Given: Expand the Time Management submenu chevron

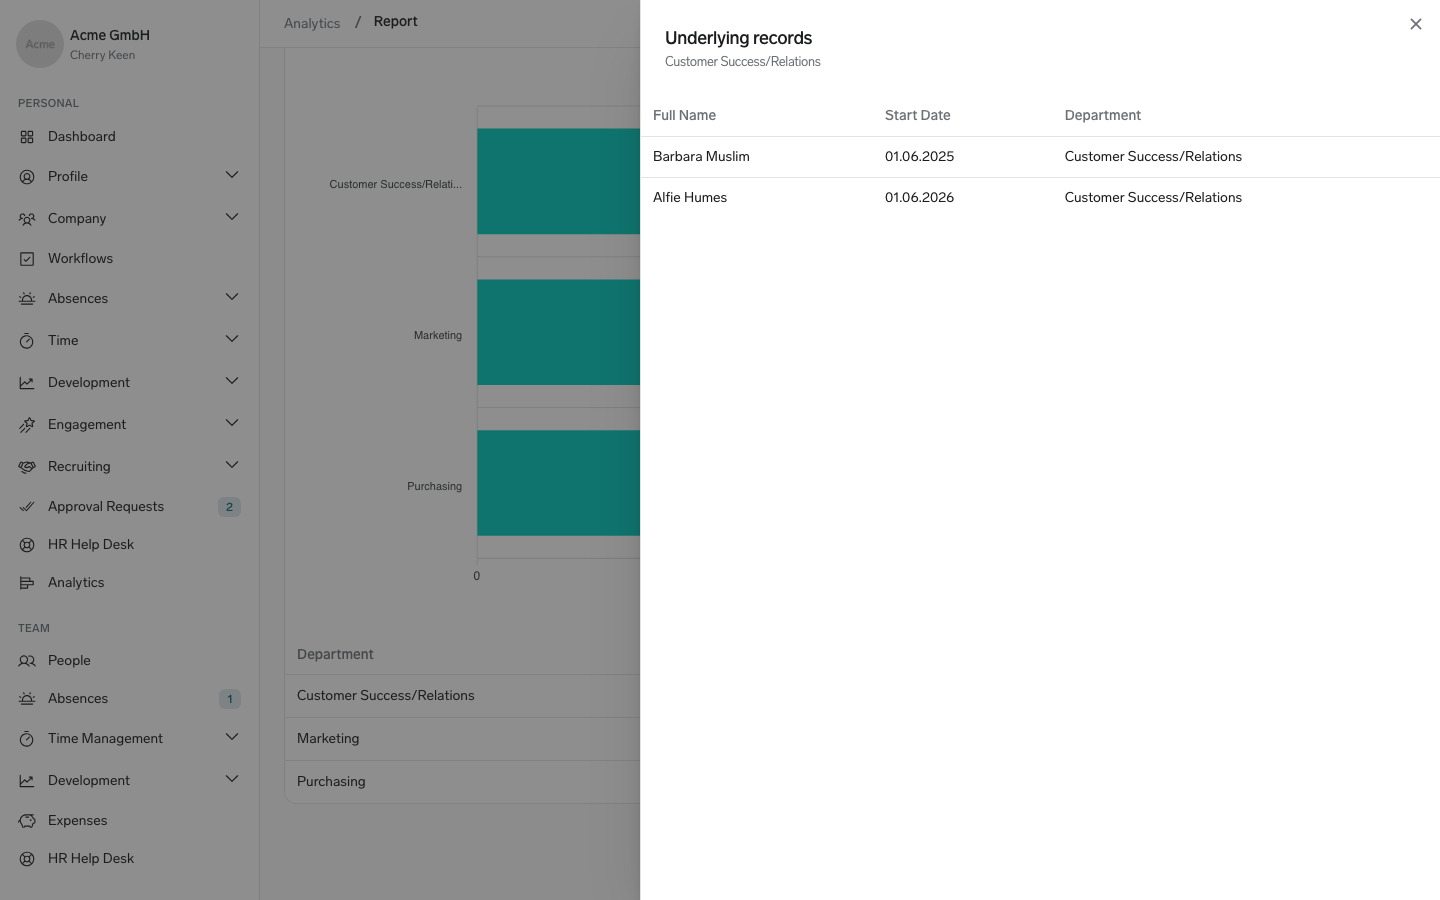Looking at the screenshot, I should point(232,737).
